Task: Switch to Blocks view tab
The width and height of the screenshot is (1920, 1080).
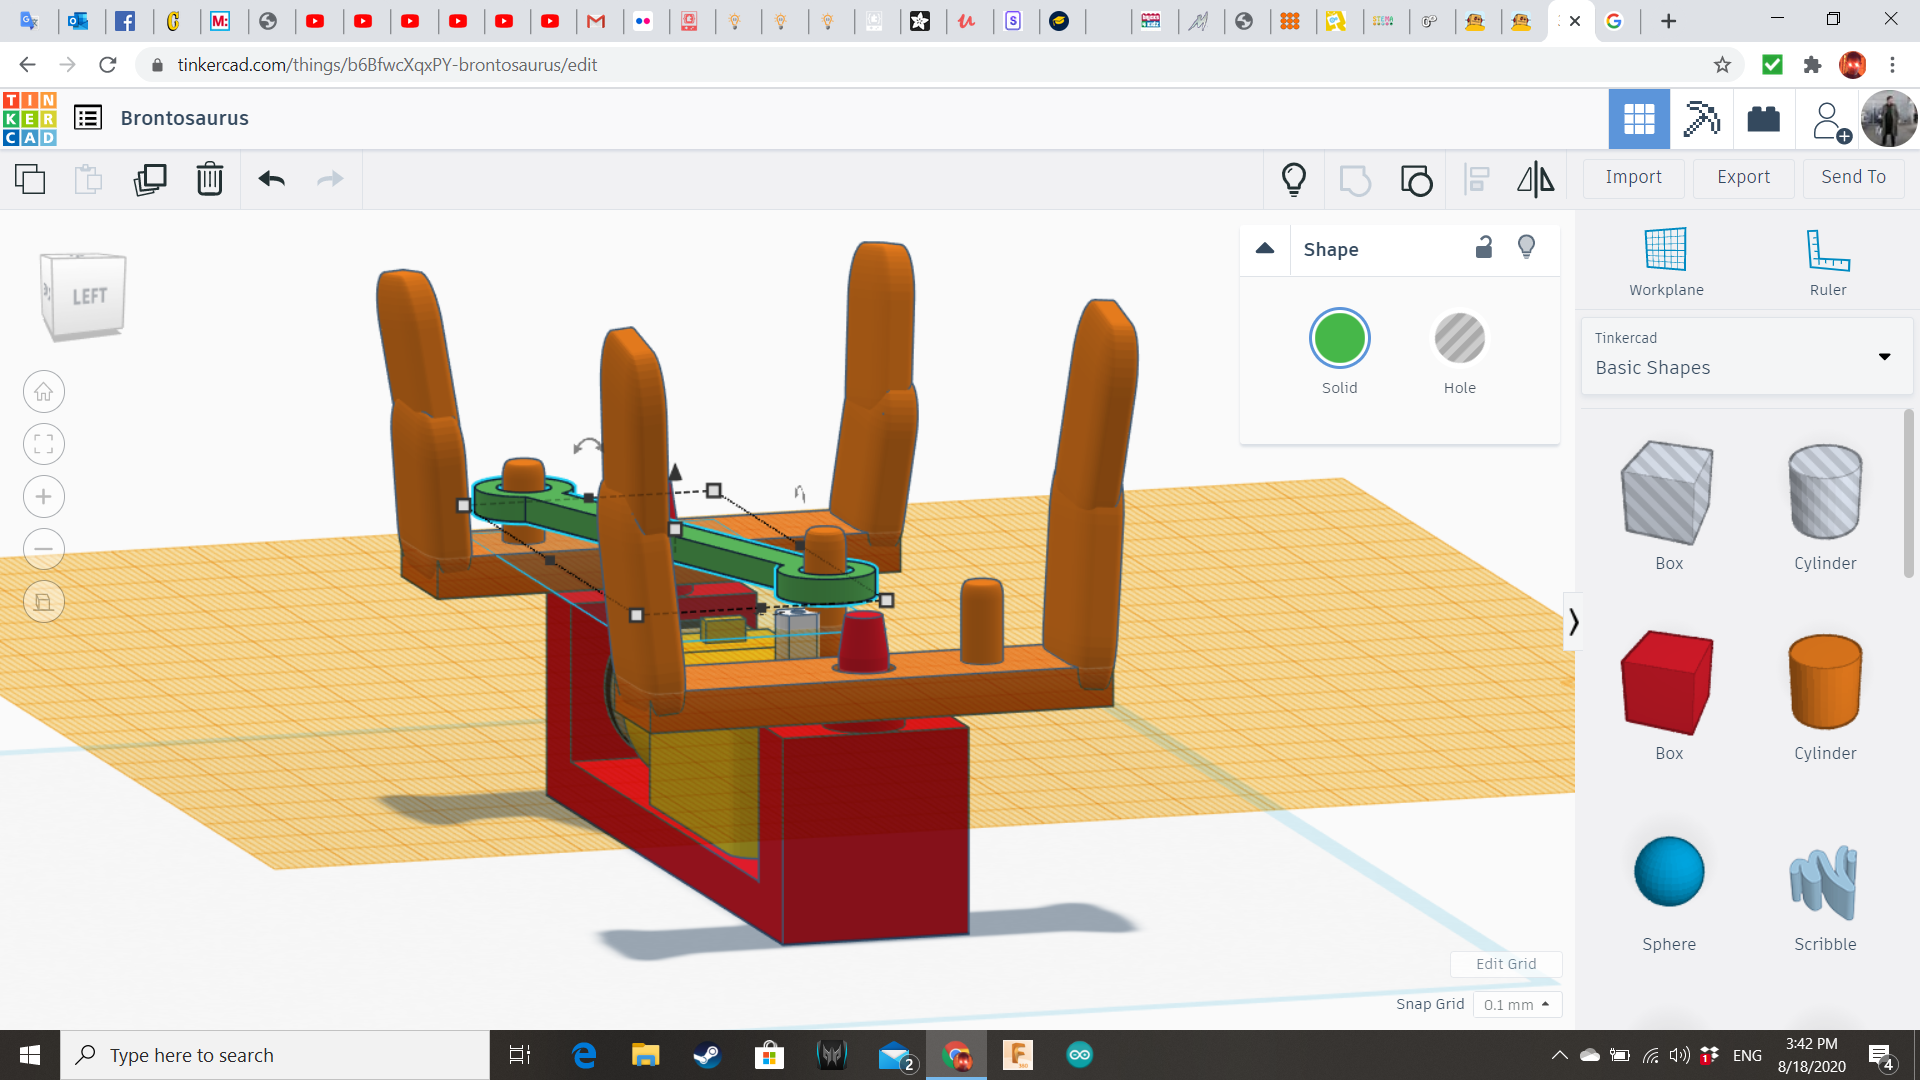Action: point(1701,119)
